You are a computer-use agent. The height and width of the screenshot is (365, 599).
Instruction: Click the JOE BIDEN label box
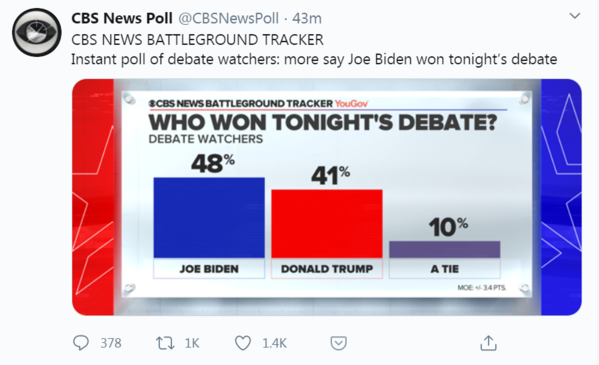(x=209, y=269)
